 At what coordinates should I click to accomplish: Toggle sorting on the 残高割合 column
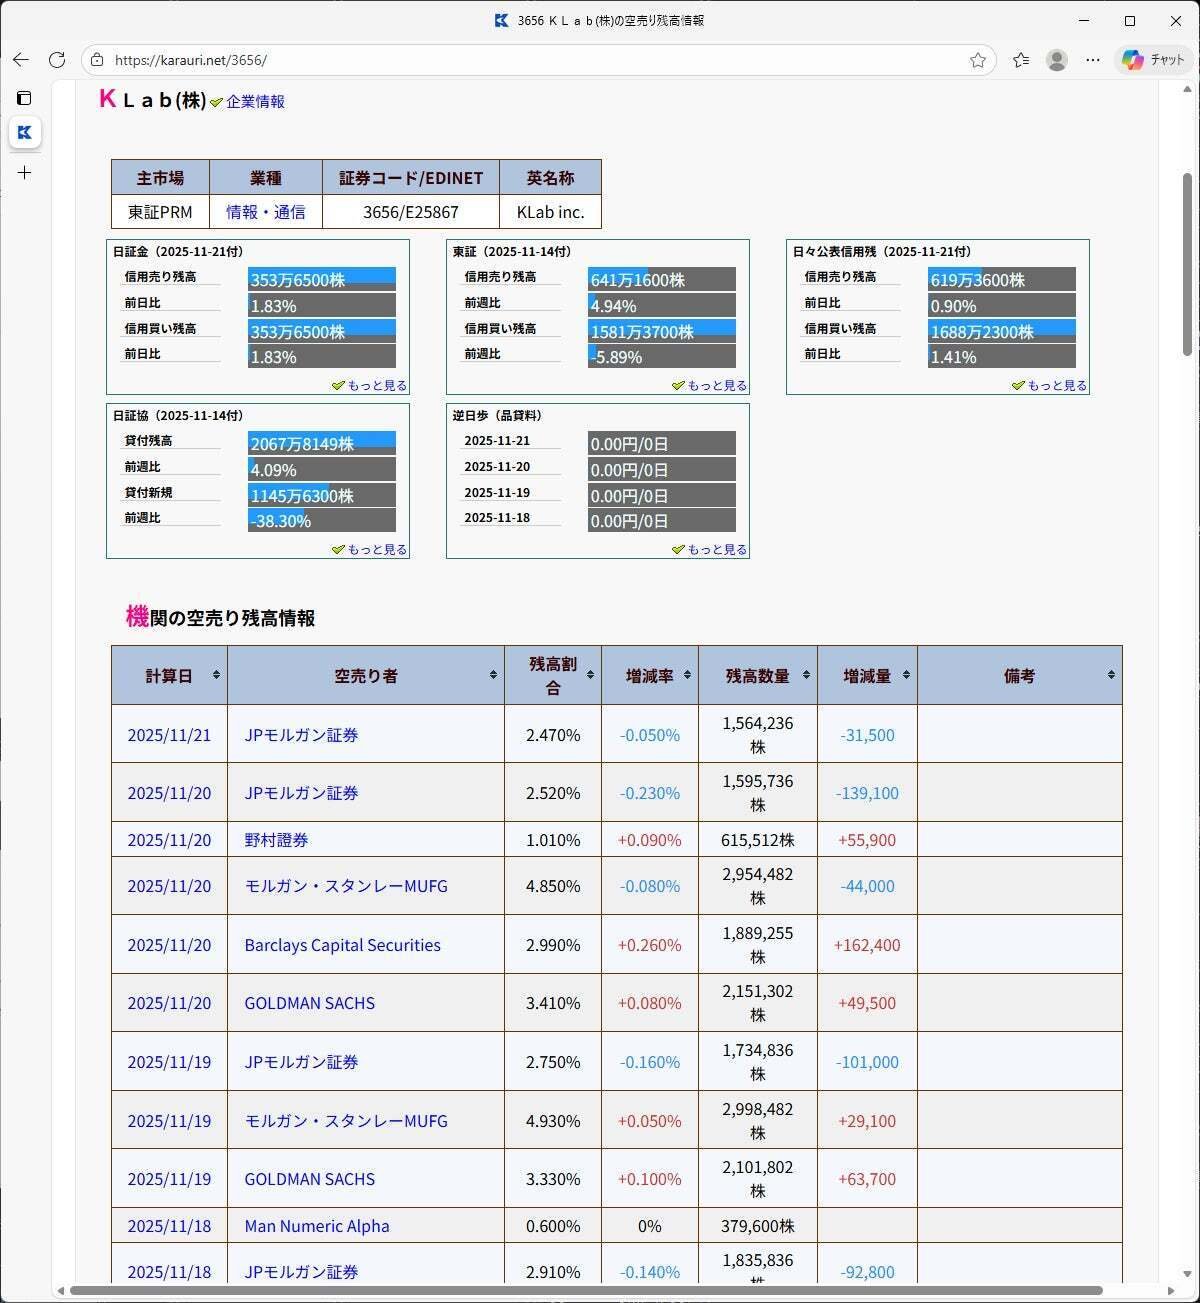[x=590, y=675]
